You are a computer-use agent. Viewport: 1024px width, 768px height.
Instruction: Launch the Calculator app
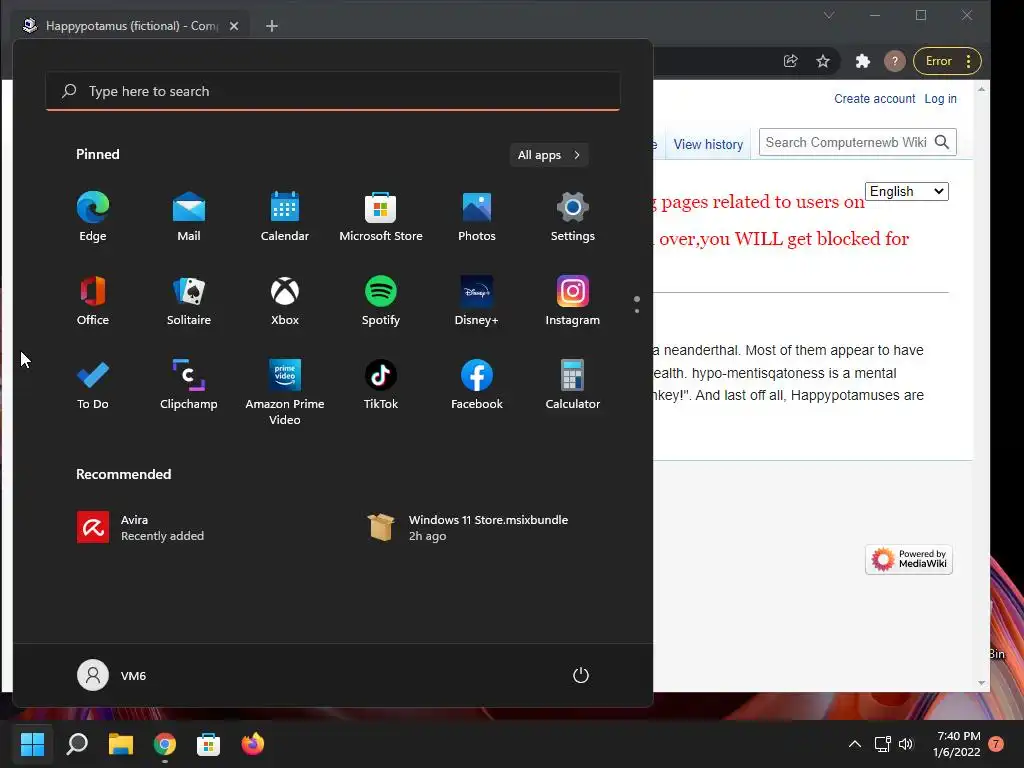[x=573, y=385]
